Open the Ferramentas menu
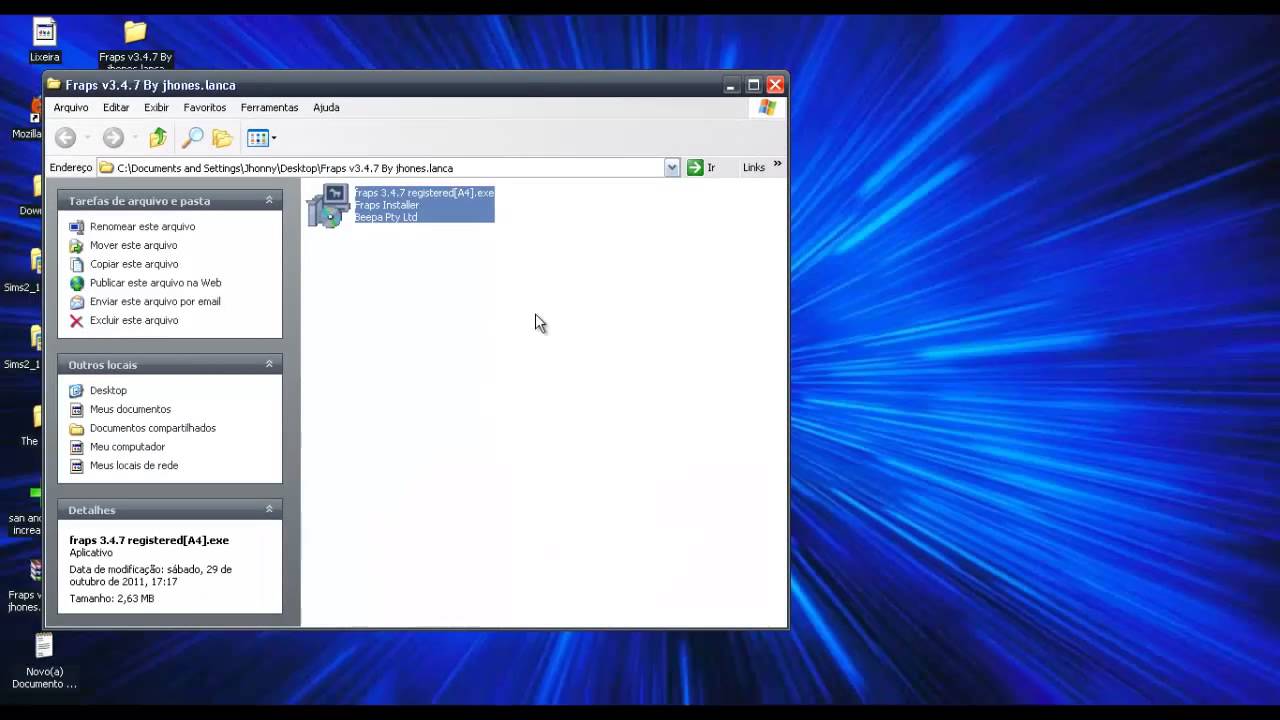Viewport: 1280px width, 720px height. pyautogui.click(x=269, y=107)
